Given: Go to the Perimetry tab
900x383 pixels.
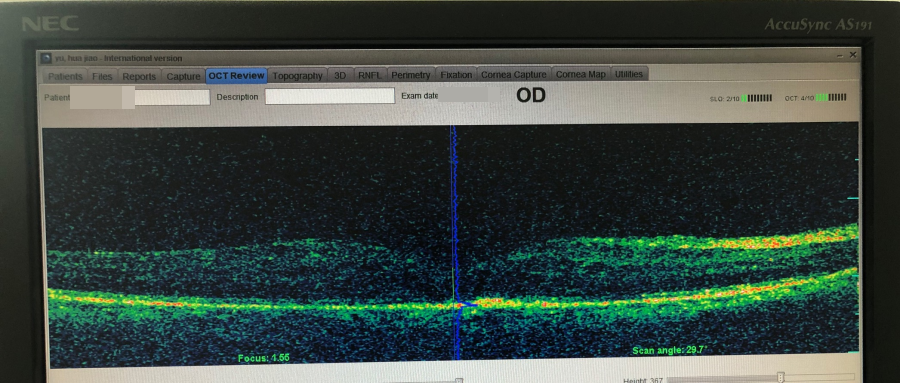Looking at the screenshot, I should point(411,75).
